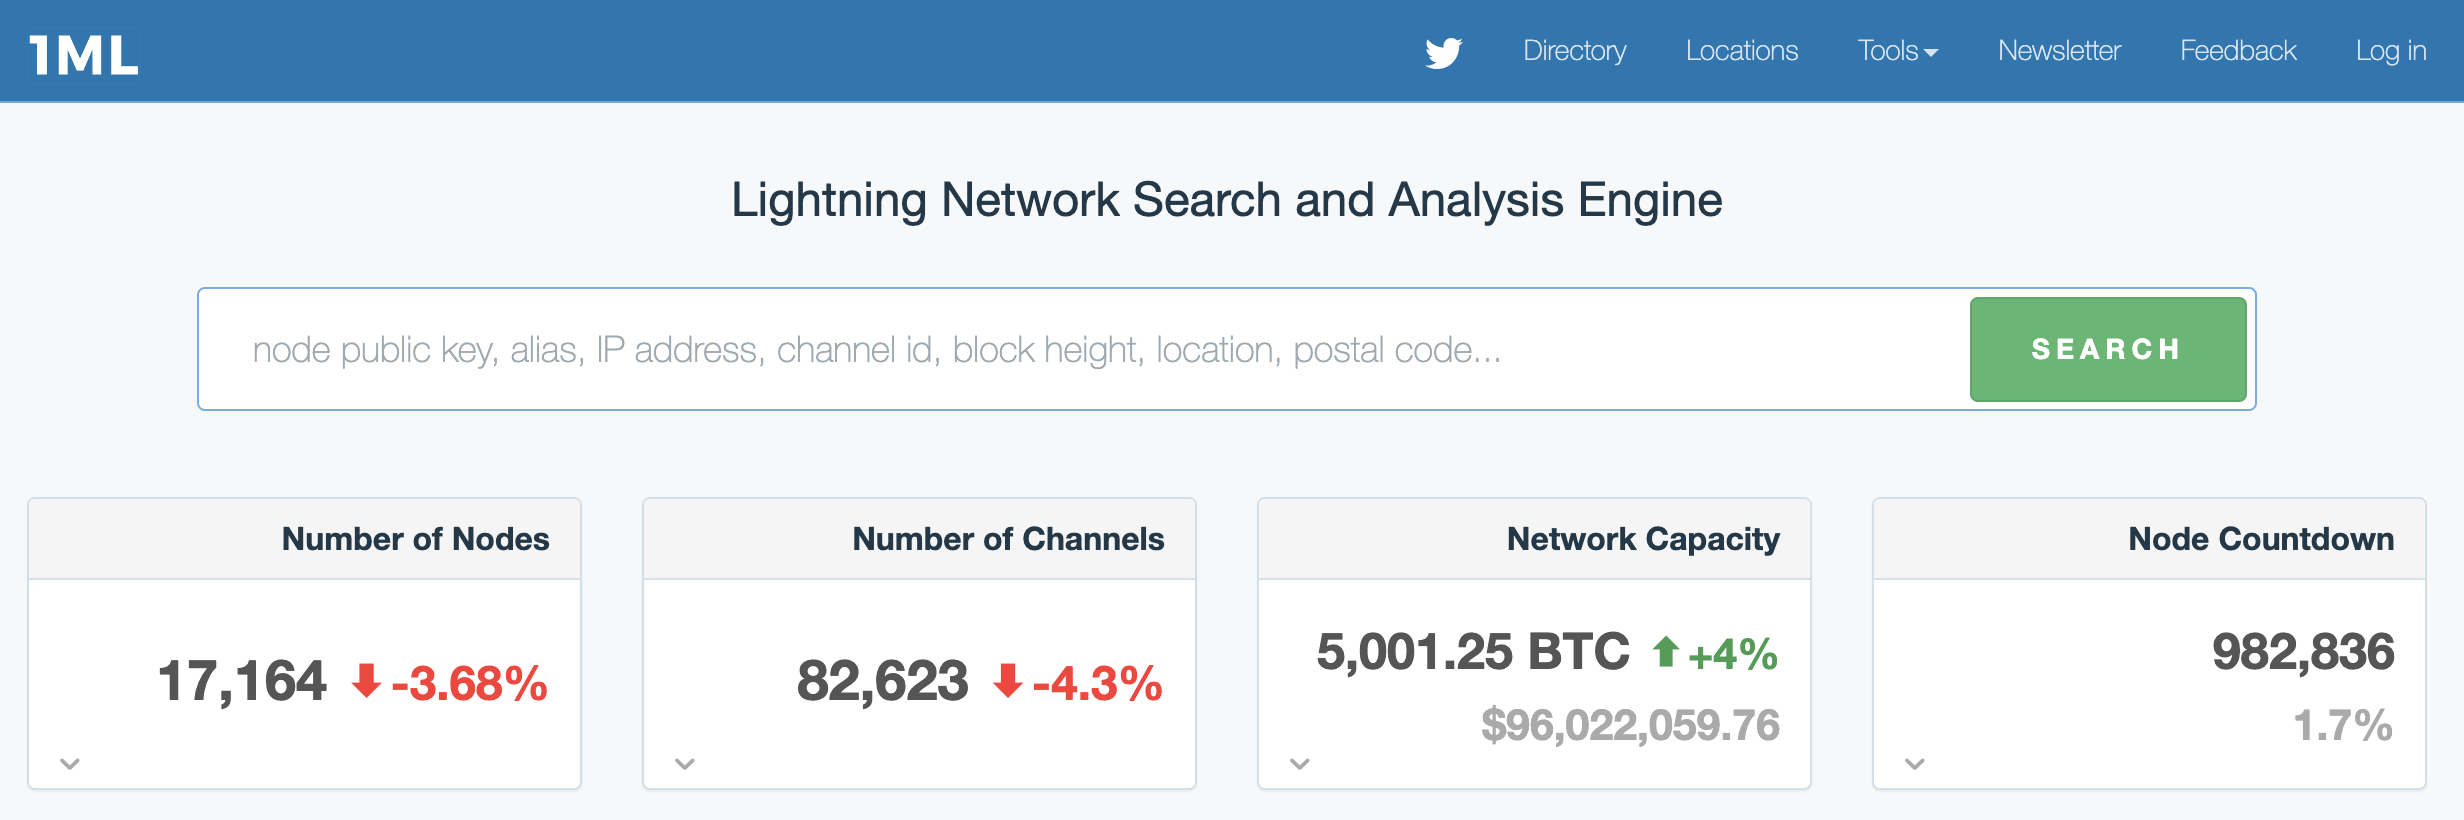The width and height of the screenshot is (2464, 820).
Task: Click the green up arrow in Network Capacity
Action: (x=1665, y=652)
